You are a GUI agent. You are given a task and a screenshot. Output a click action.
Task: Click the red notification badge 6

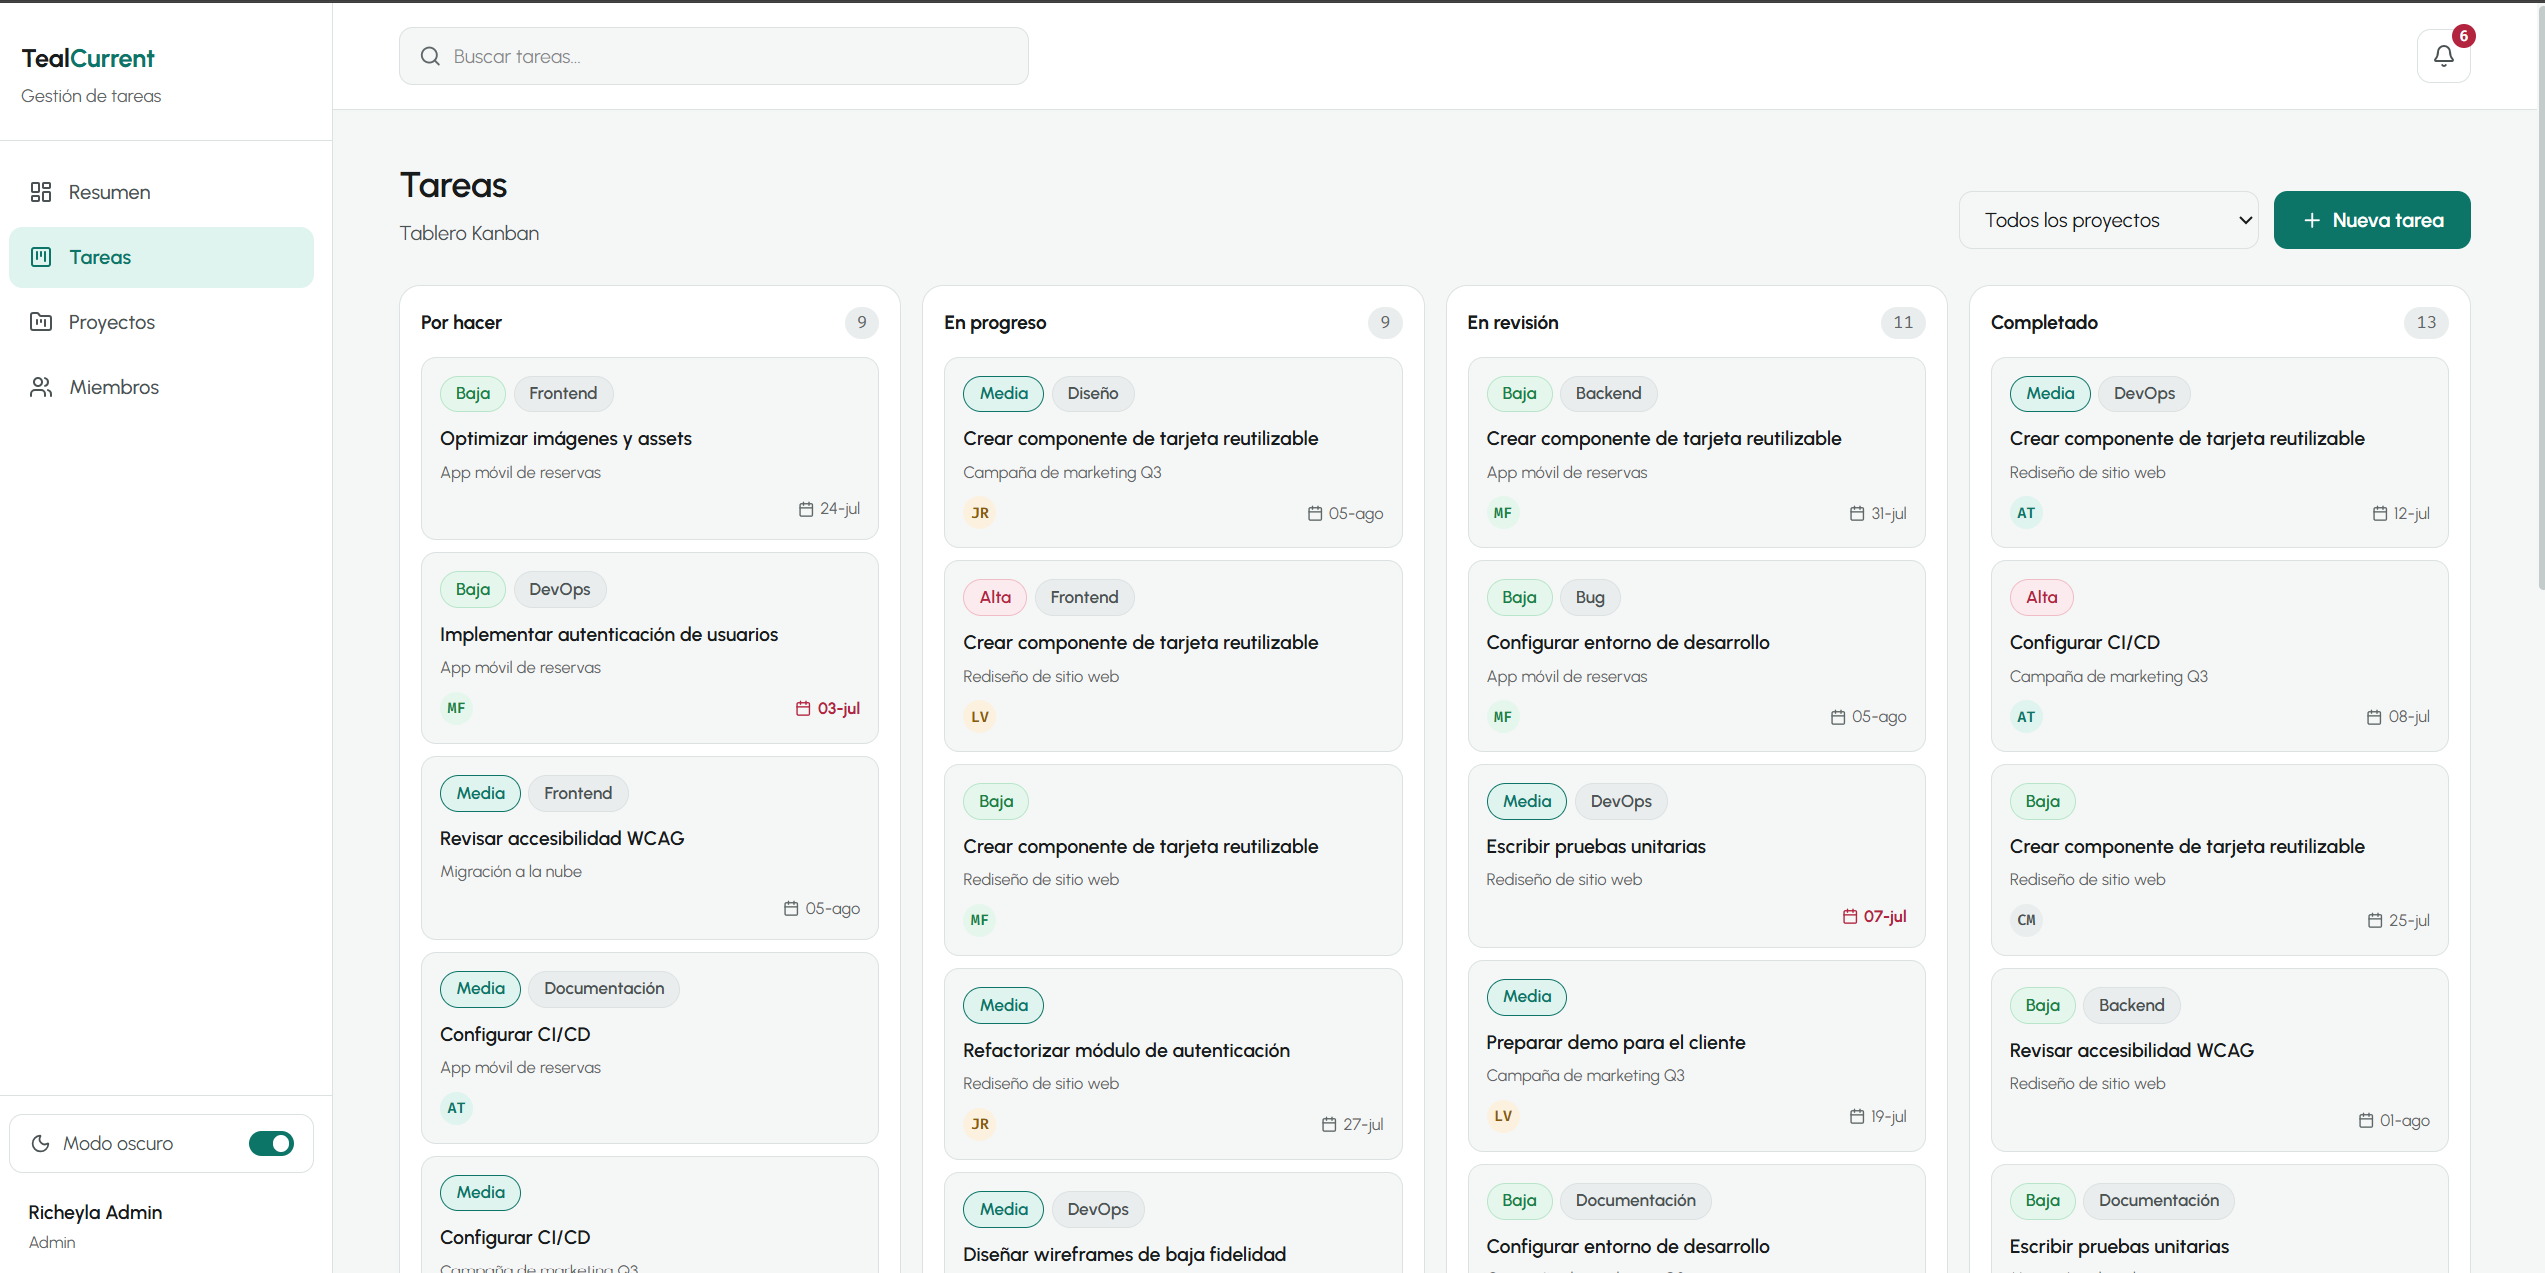[2463, 36]
